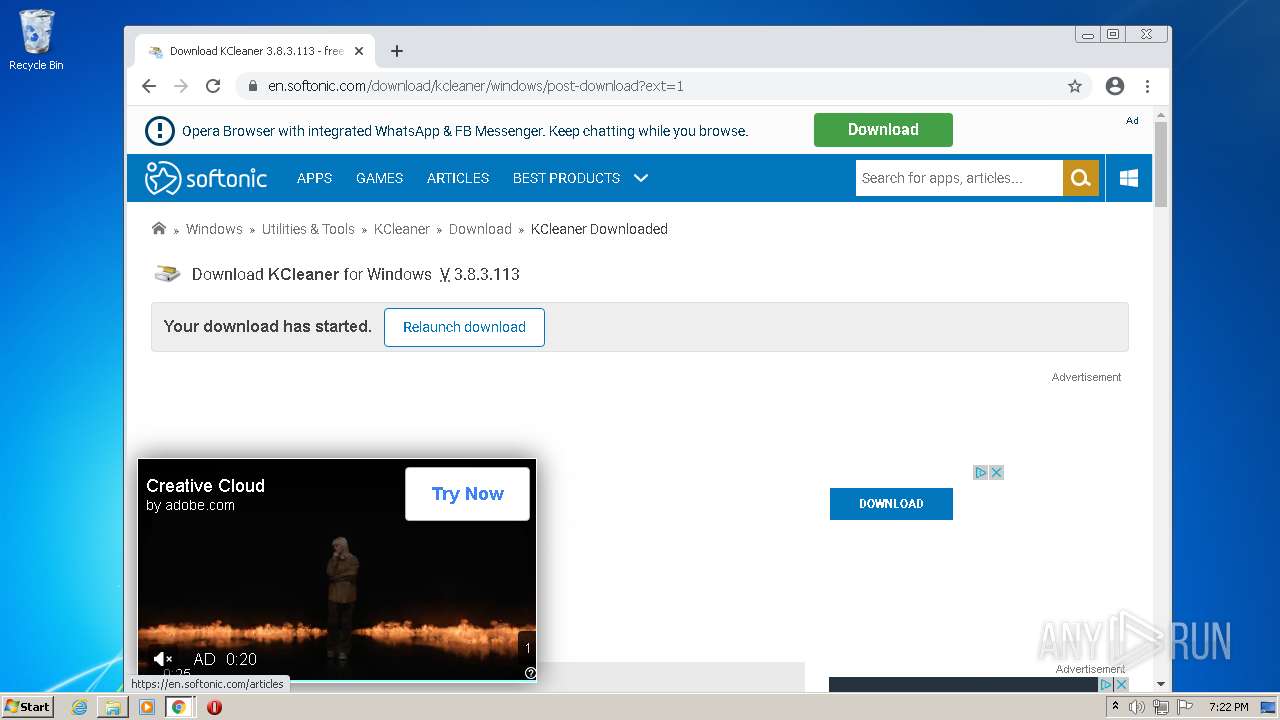
Task: Close the ad using AdChoices X icon
Action: tap(996, 472)
